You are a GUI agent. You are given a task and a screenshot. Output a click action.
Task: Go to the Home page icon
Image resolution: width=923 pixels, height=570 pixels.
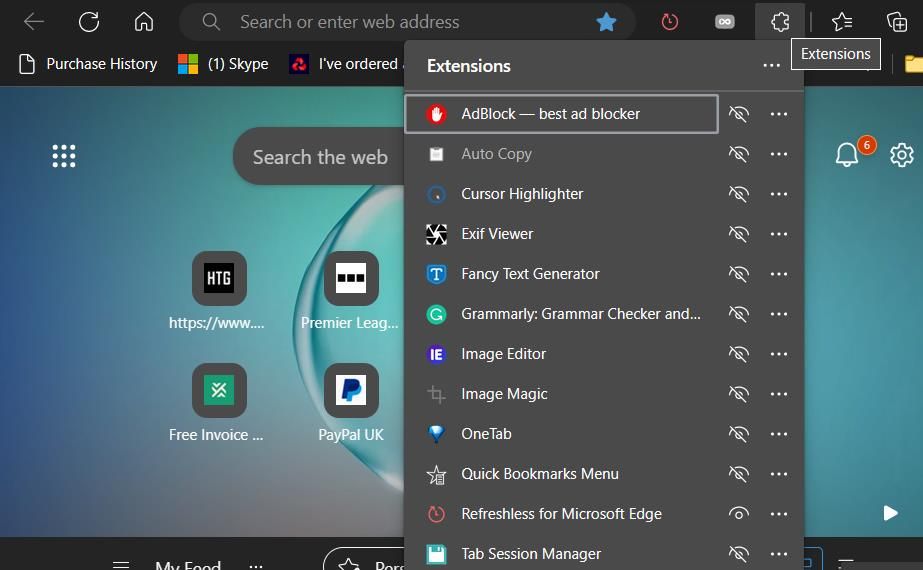point(144,22)
